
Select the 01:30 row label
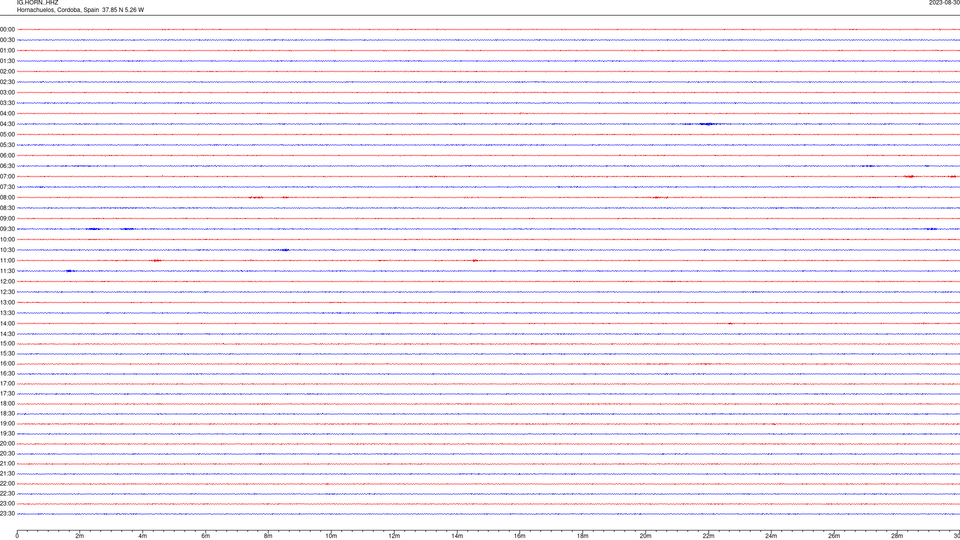pyautogui.click(x=7, y=61)
